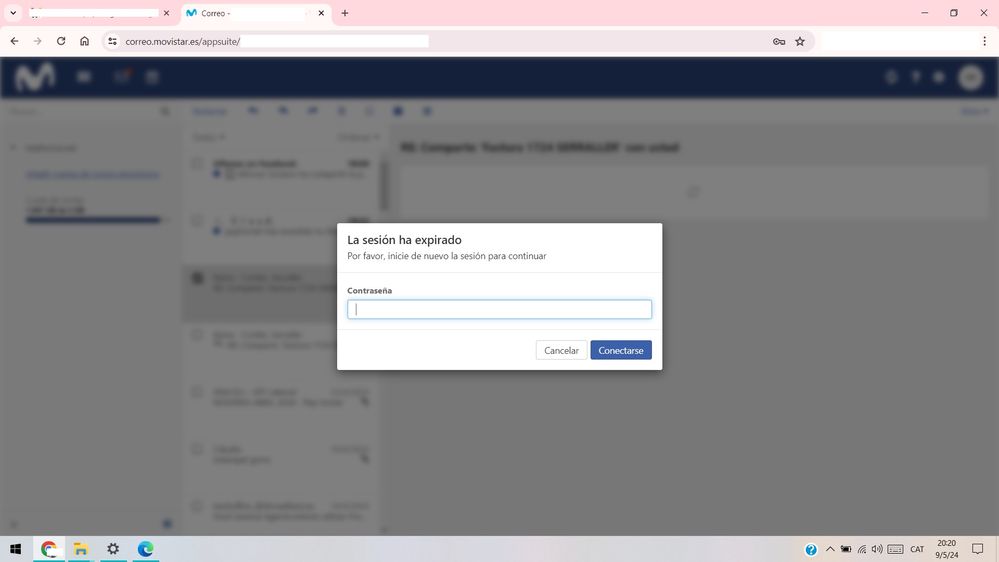Open the Chrome three-dot menu

(984, 41)
